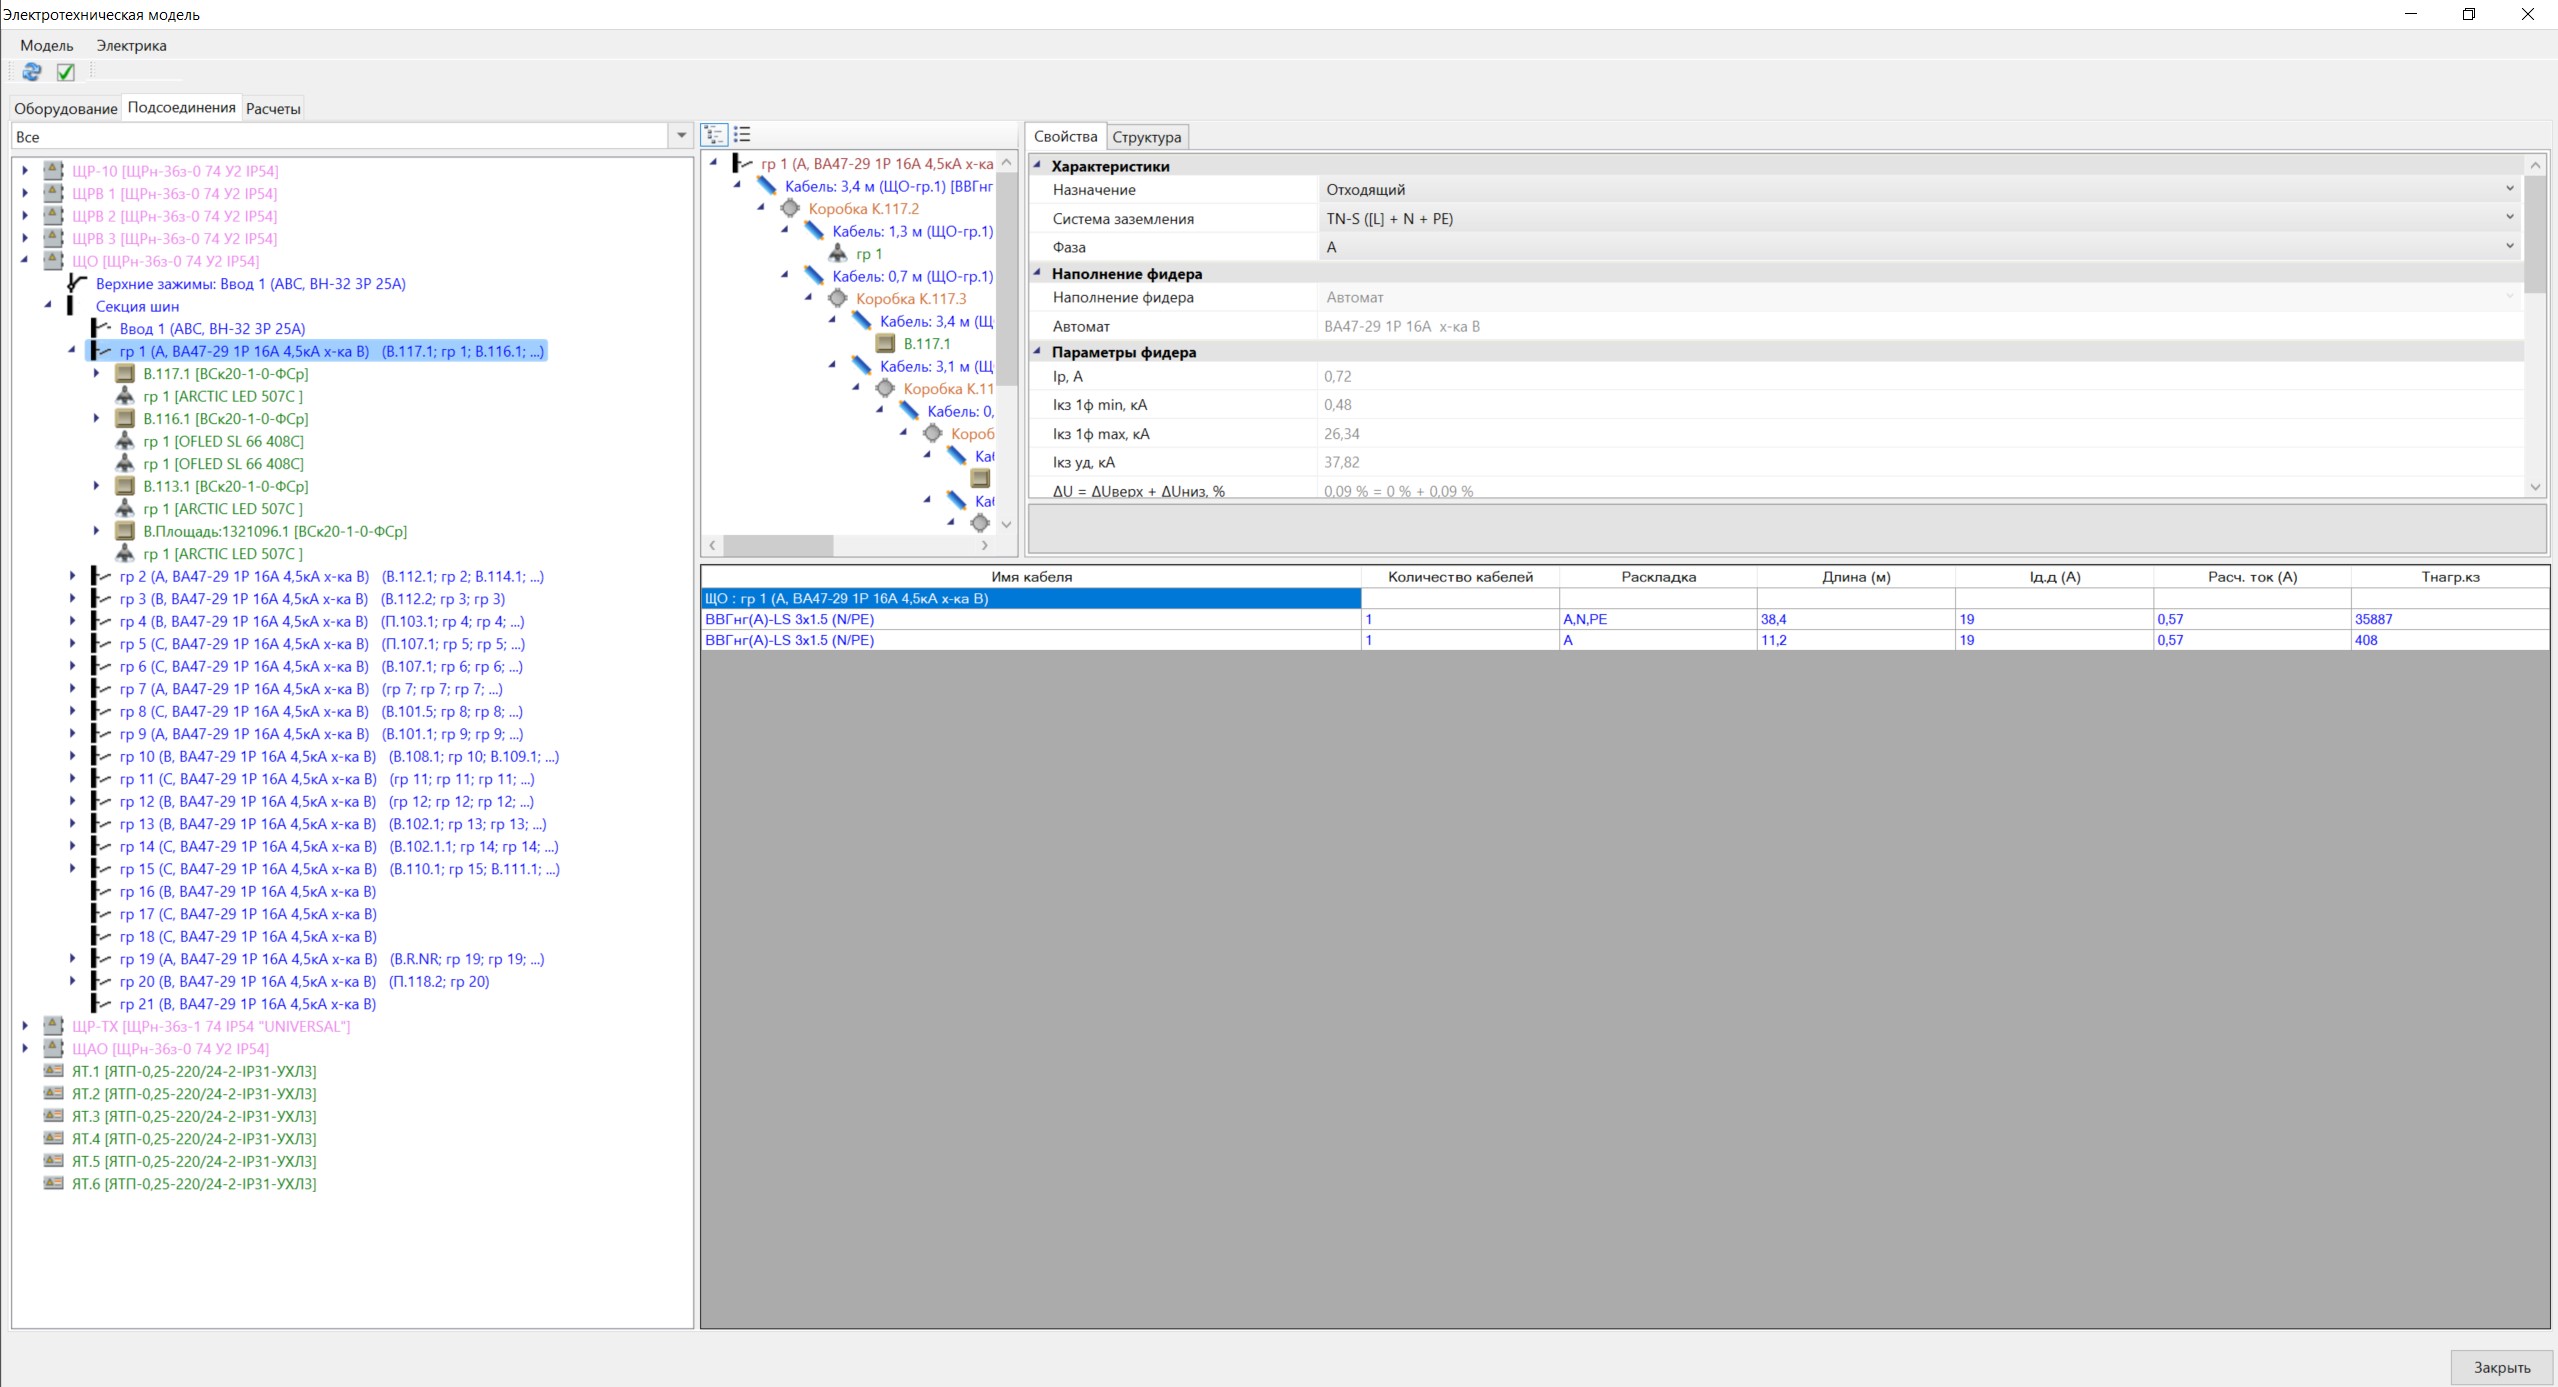The height and width of the screenshot is (1387, 2558).
Task: Click the В.117.1 switch icon in left tree
Action: pos(125,374)
